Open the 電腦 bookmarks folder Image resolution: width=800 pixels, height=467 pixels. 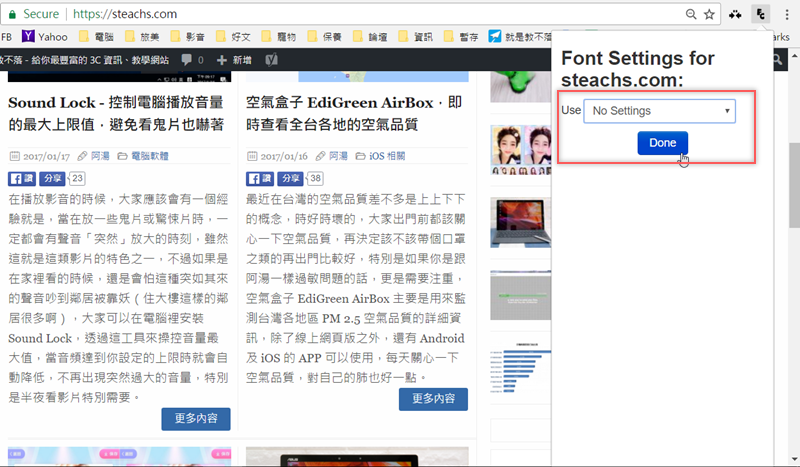(x=96, y=36)
